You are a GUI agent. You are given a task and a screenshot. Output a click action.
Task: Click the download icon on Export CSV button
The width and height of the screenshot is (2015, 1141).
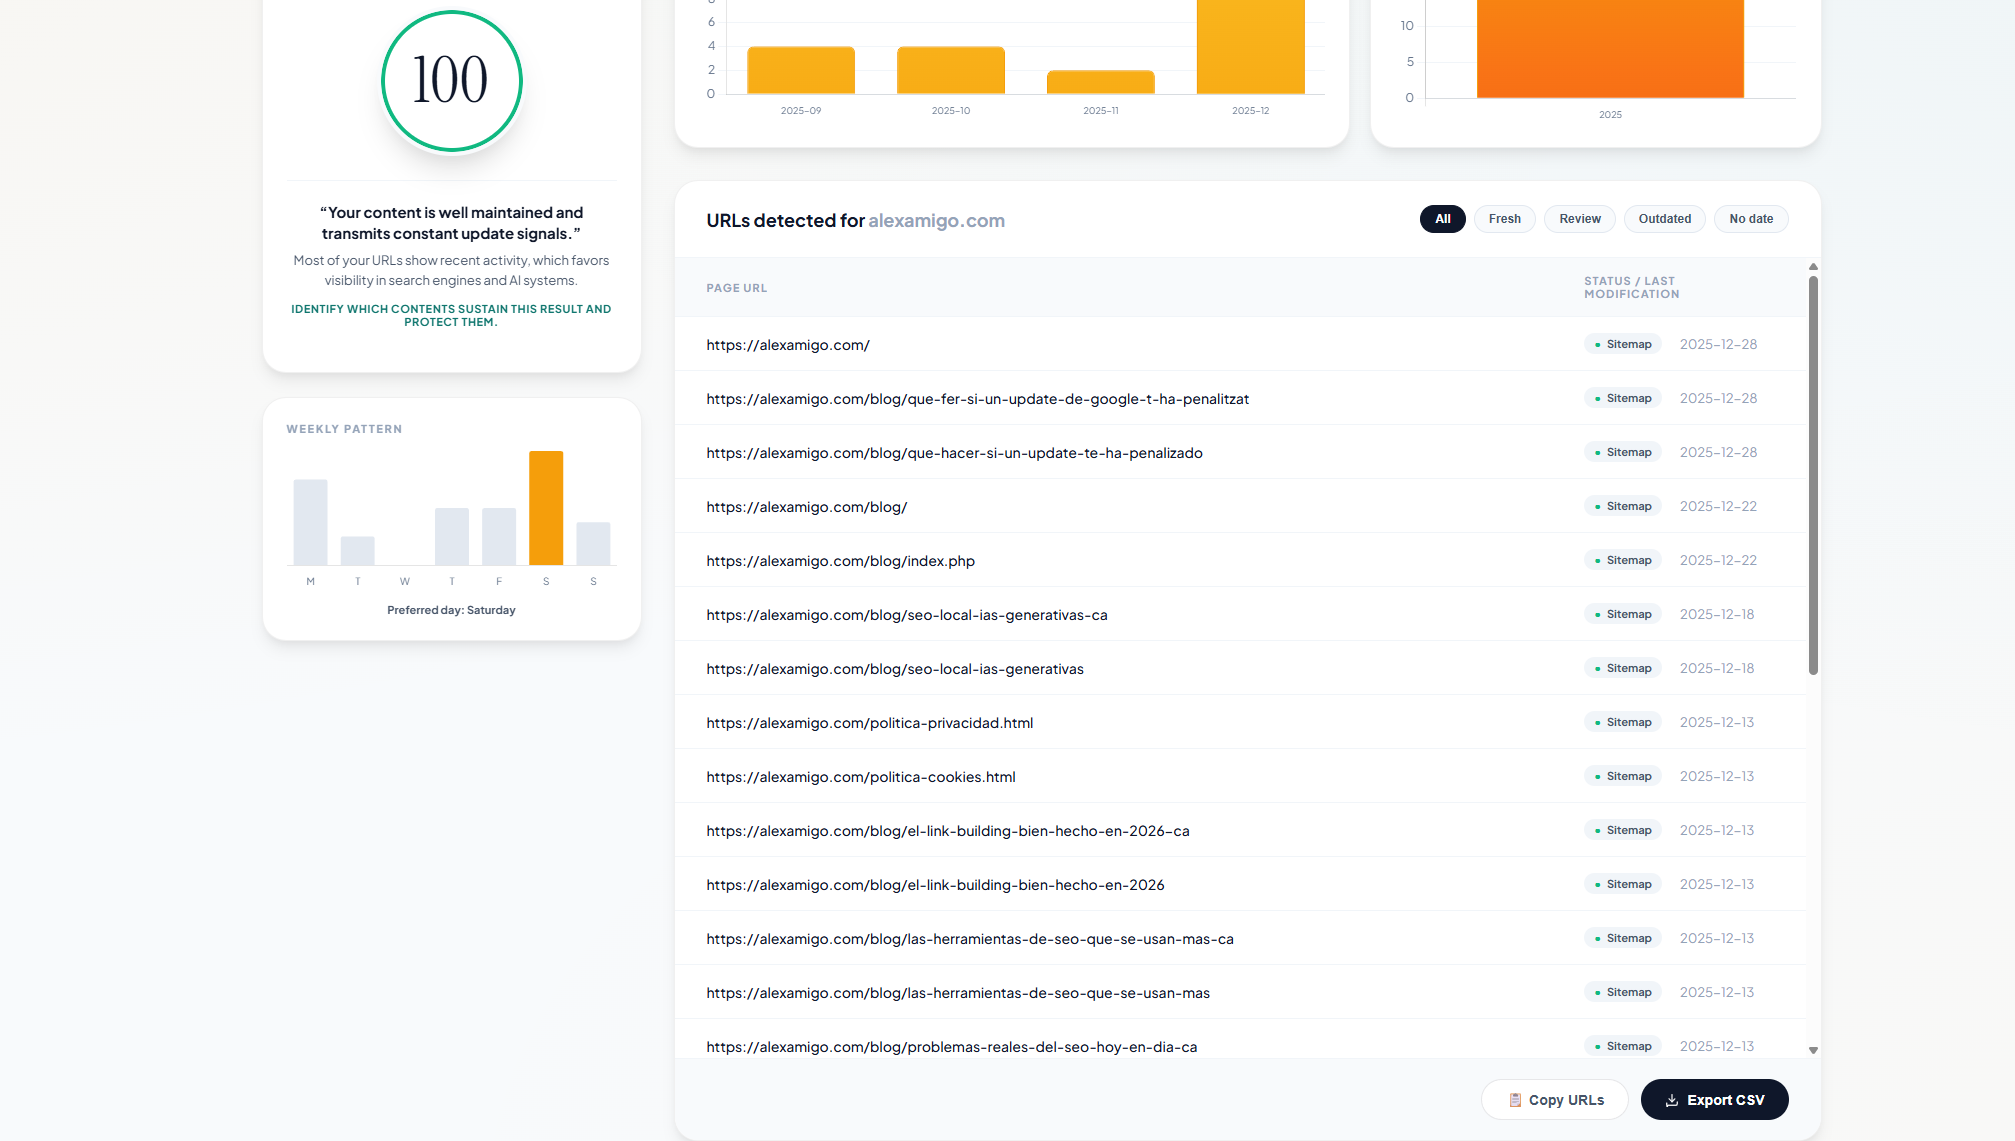1671,1100
